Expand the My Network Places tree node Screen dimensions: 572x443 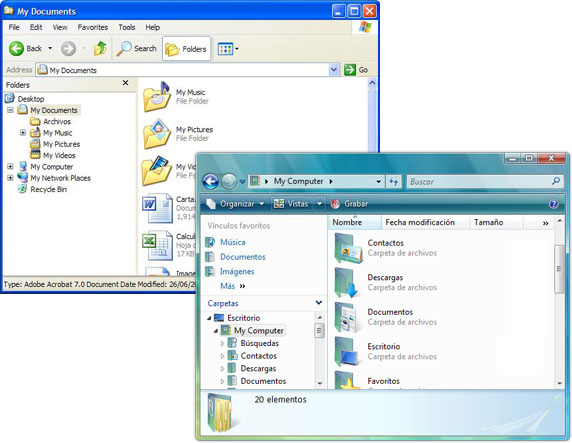[10, 178]
